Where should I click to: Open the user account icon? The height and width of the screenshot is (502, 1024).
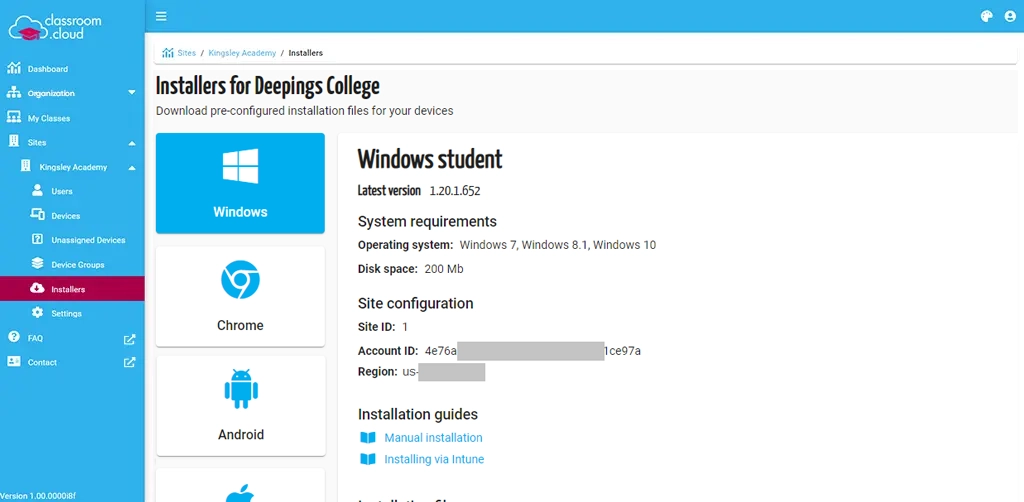[1010, 16]
